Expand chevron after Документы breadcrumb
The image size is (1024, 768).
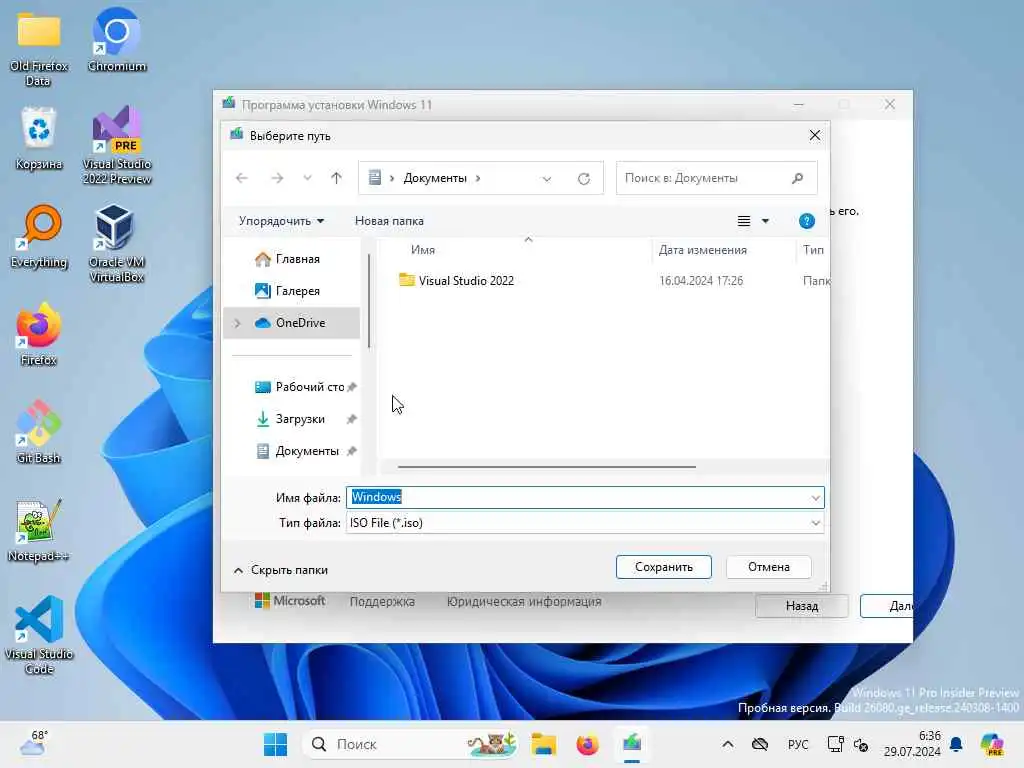[x=478, y=178]
